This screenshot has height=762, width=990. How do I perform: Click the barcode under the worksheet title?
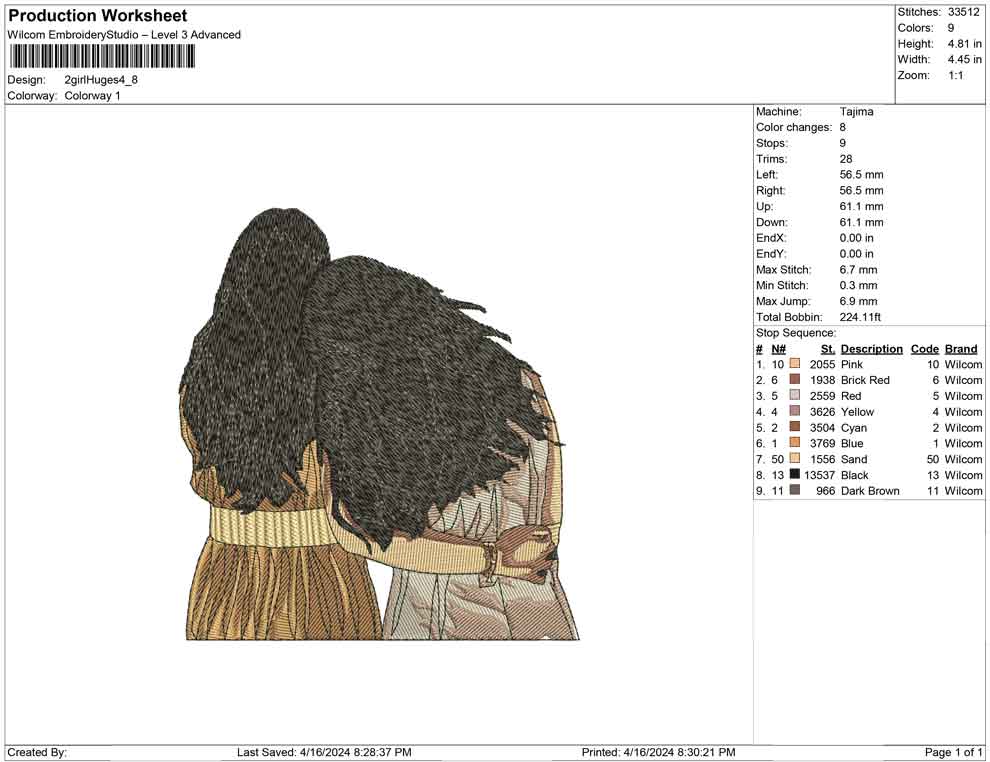click(x=101, y=56)
